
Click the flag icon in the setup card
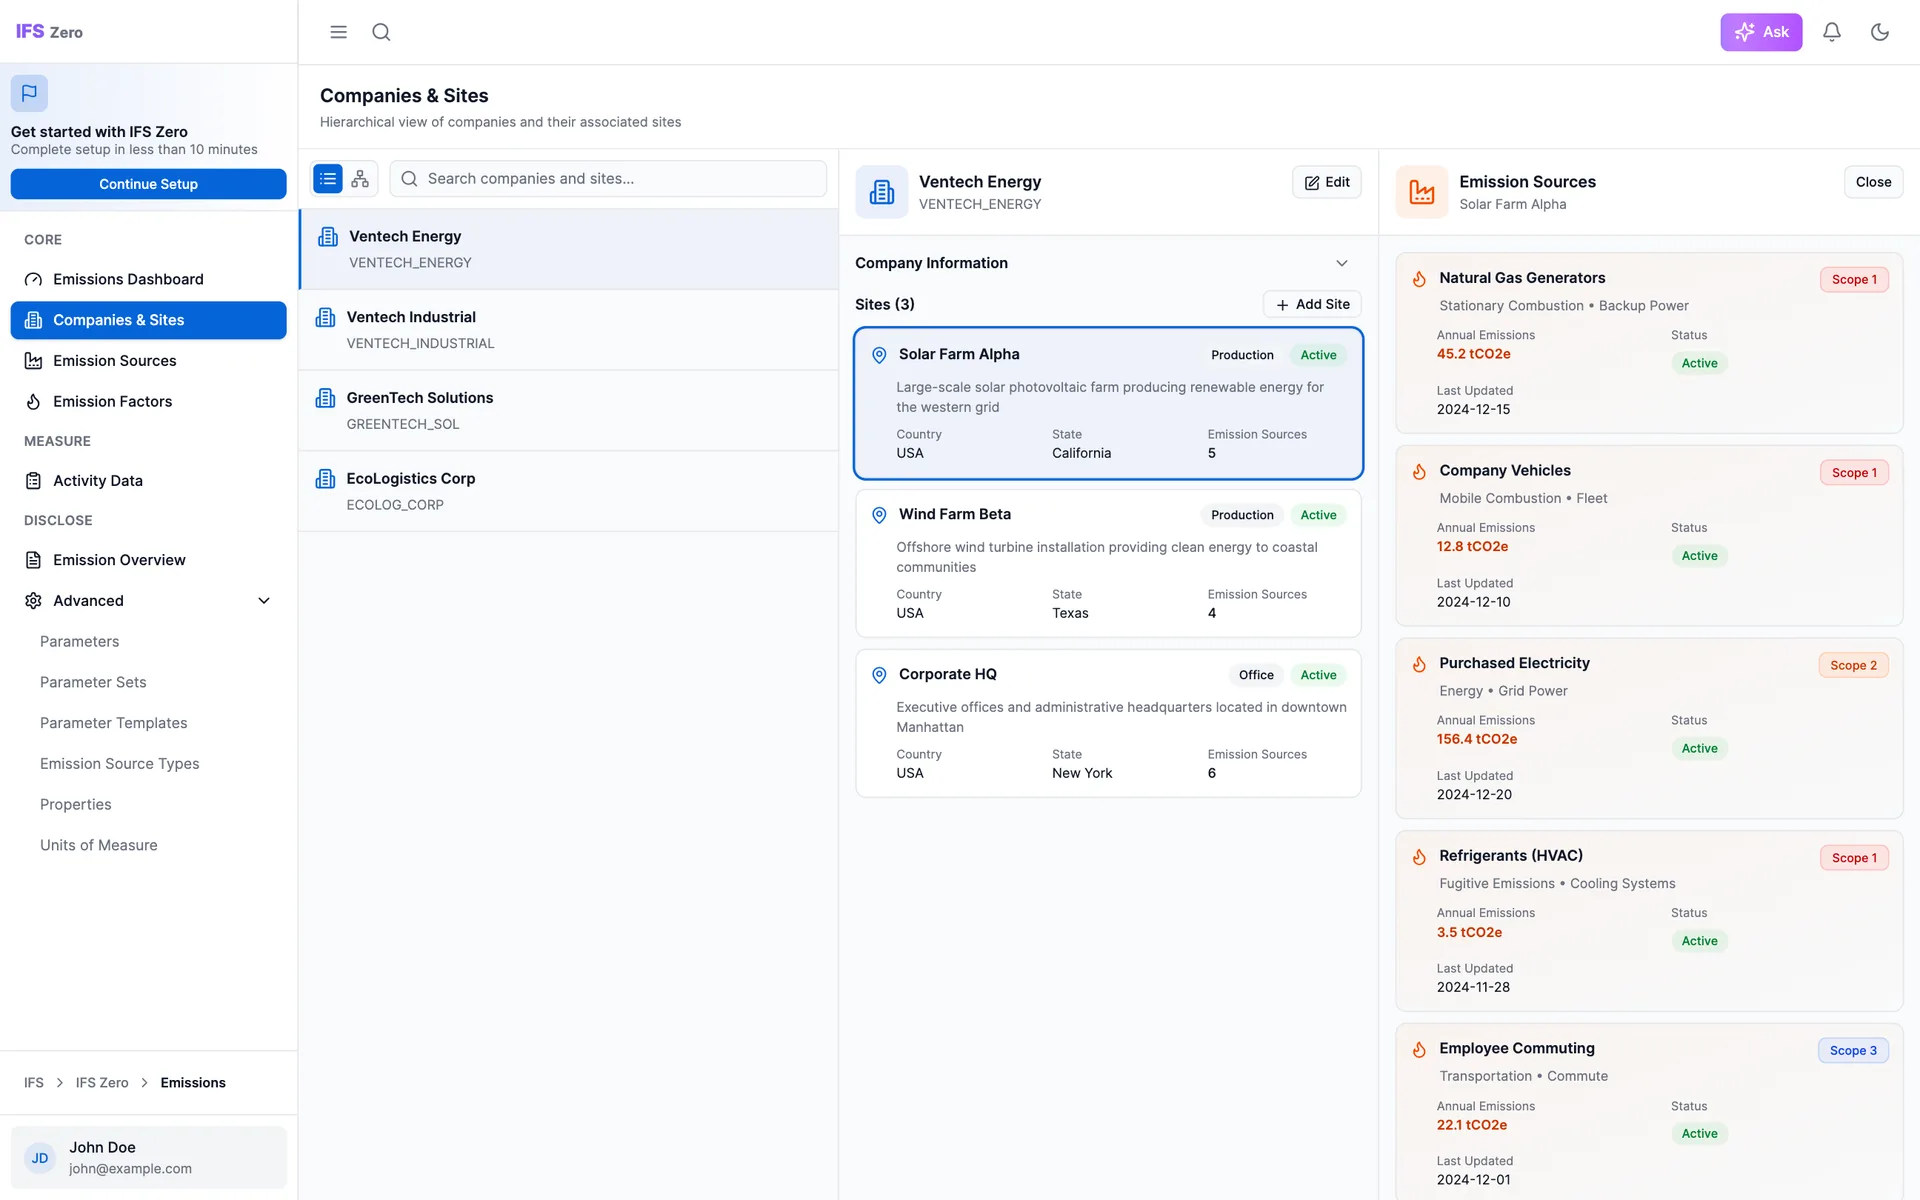[28, 93]
